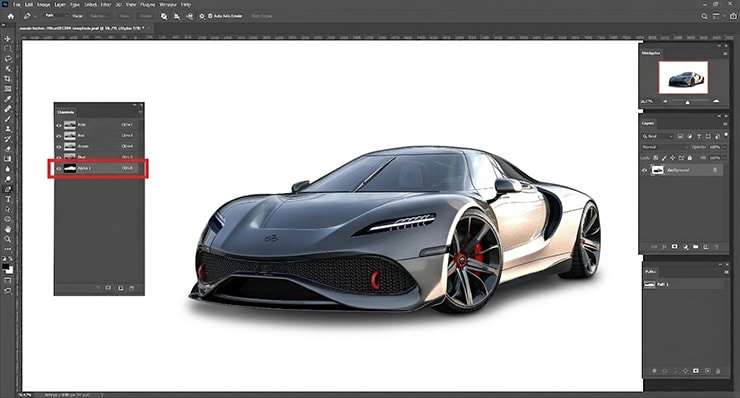
Task: Select the Brush tool
Action: click(x=8, y=119)
